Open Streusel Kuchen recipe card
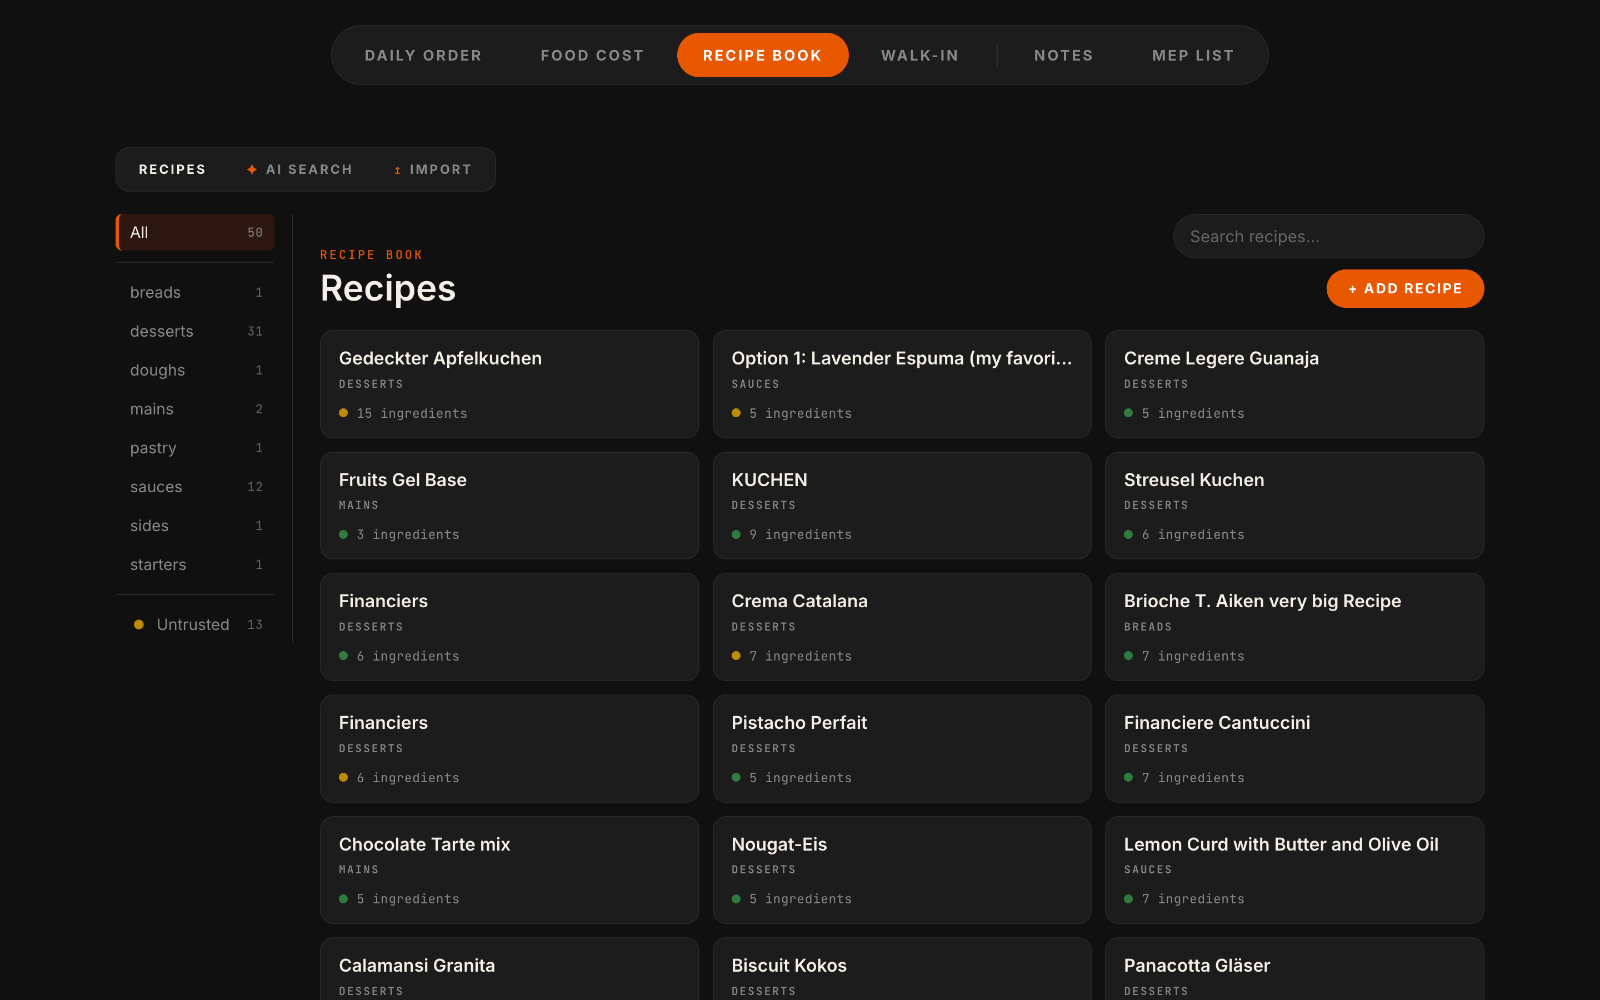Viewport: 1600px width, 1000px height. click(x=1294, y=506)
